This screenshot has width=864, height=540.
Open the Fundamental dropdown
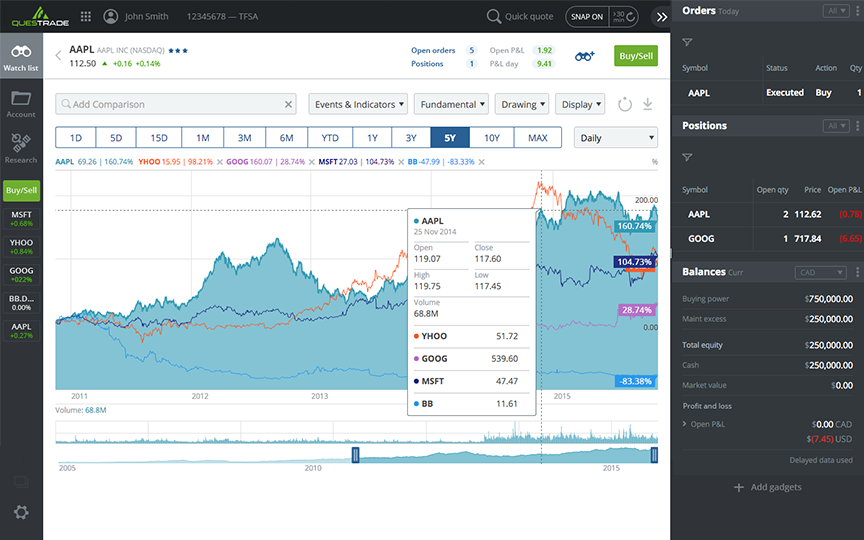tap(451, 104)
